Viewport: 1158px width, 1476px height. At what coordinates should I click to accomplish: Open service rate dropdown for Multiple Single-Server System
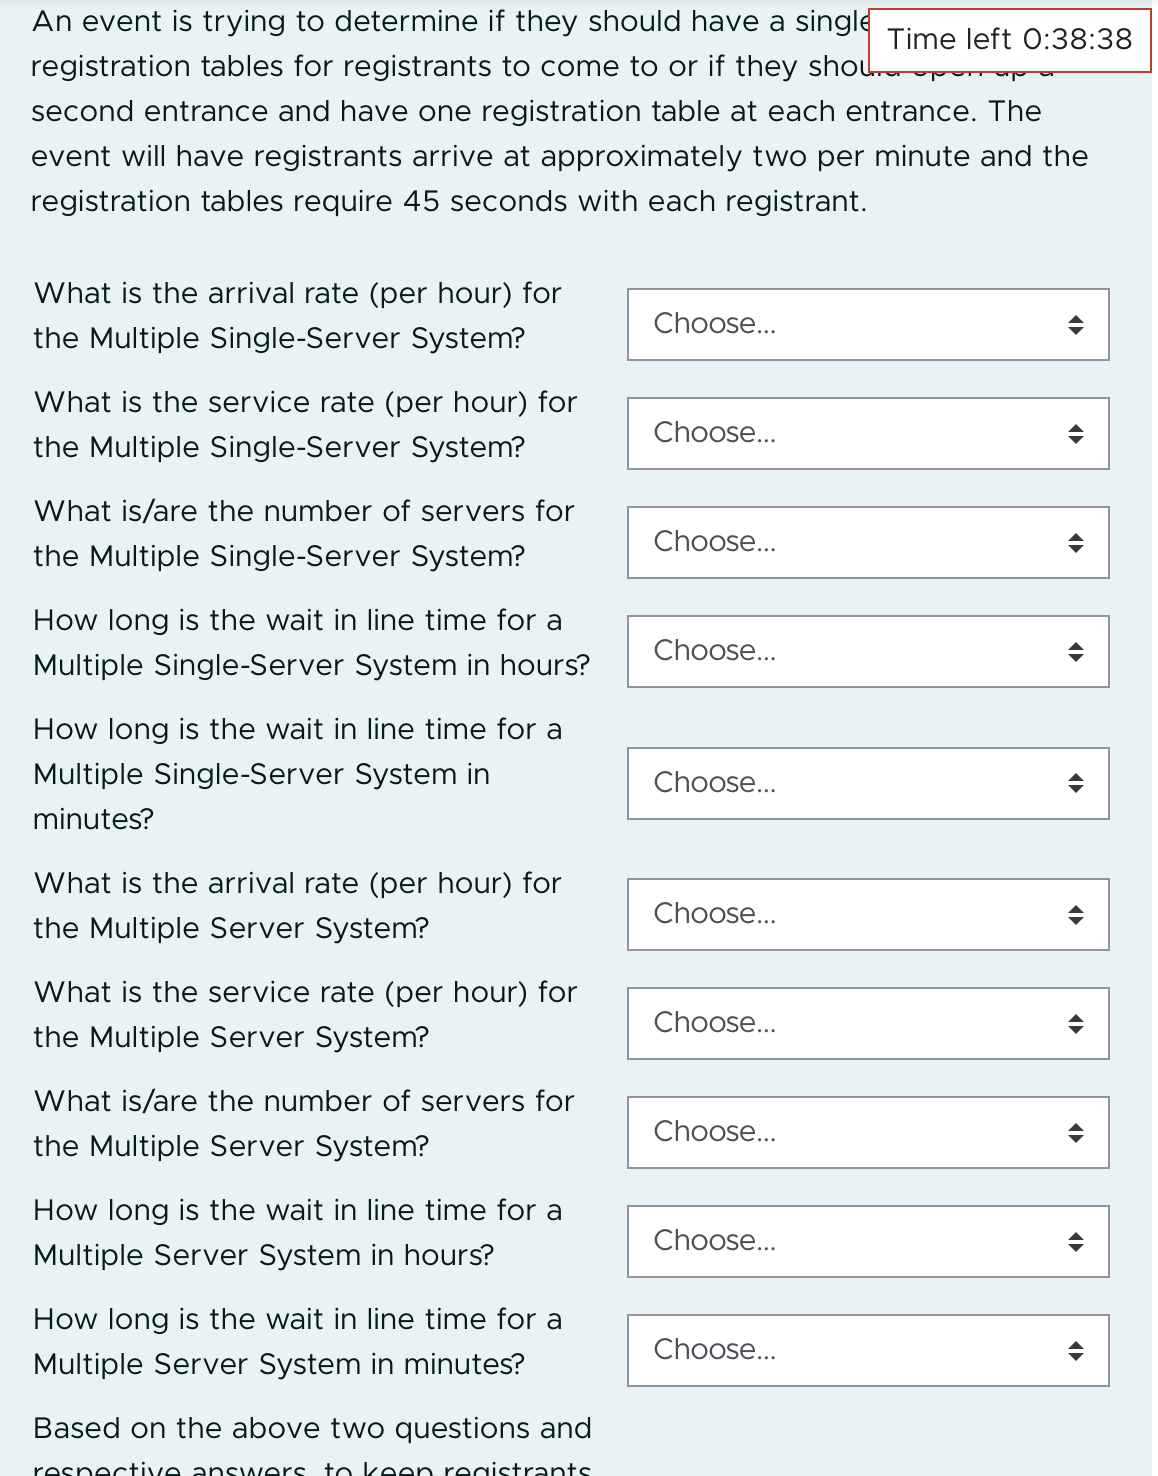pos(866,432)
